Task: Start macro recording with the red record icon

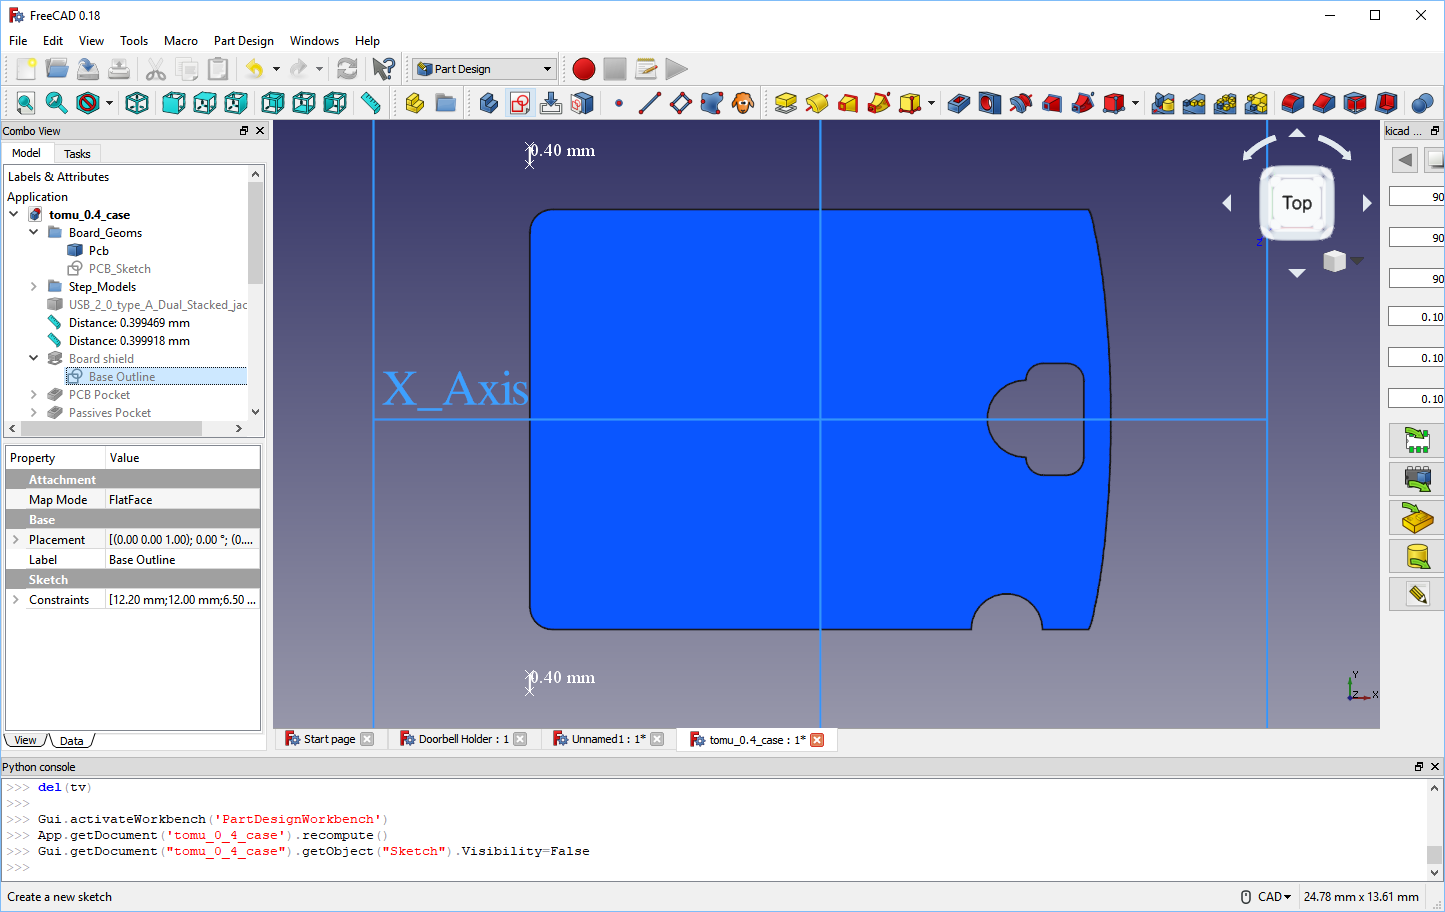Action: coord(583,68)
